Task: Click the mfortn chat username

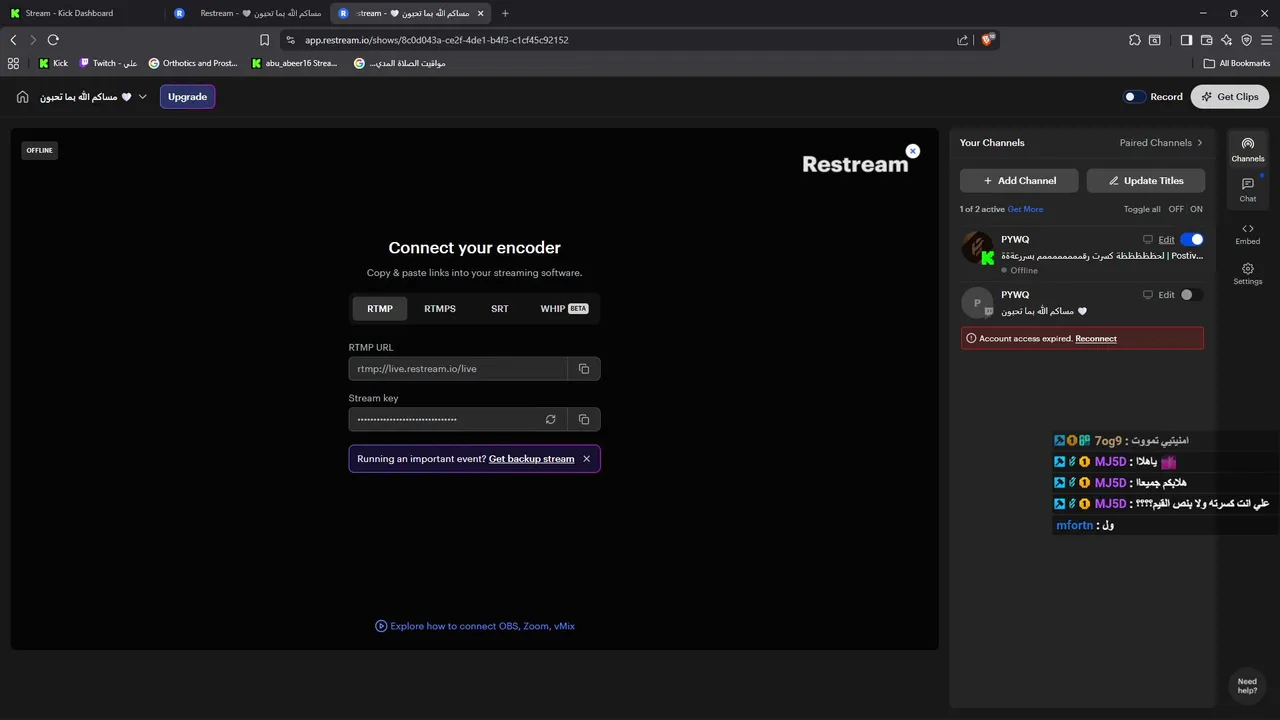Action: 1075,525
